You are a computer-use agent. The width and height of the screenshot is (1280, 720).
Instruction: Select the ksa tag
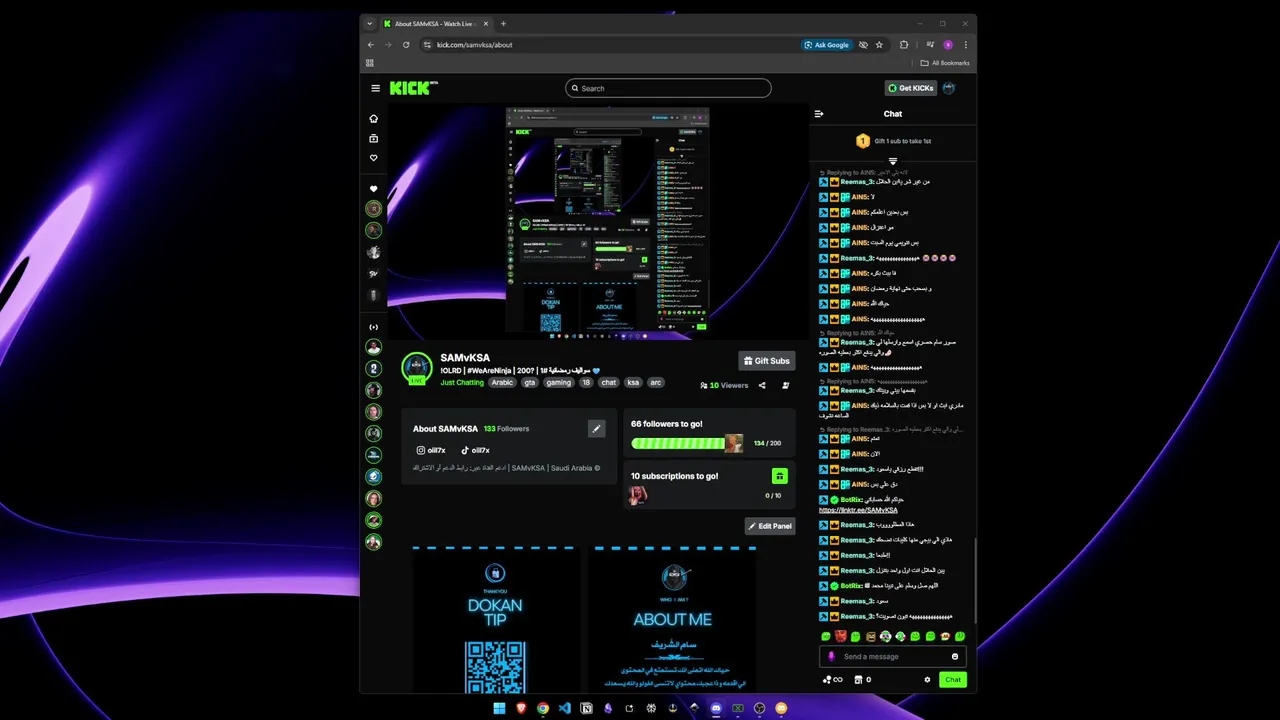pos(633,382)
